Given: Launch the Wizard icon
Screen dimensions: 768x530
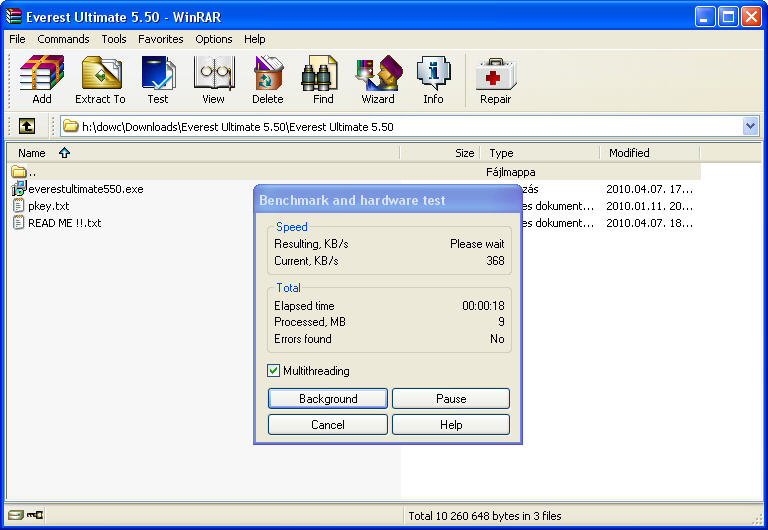Looking at the screenshot, I should click(379, 73).
